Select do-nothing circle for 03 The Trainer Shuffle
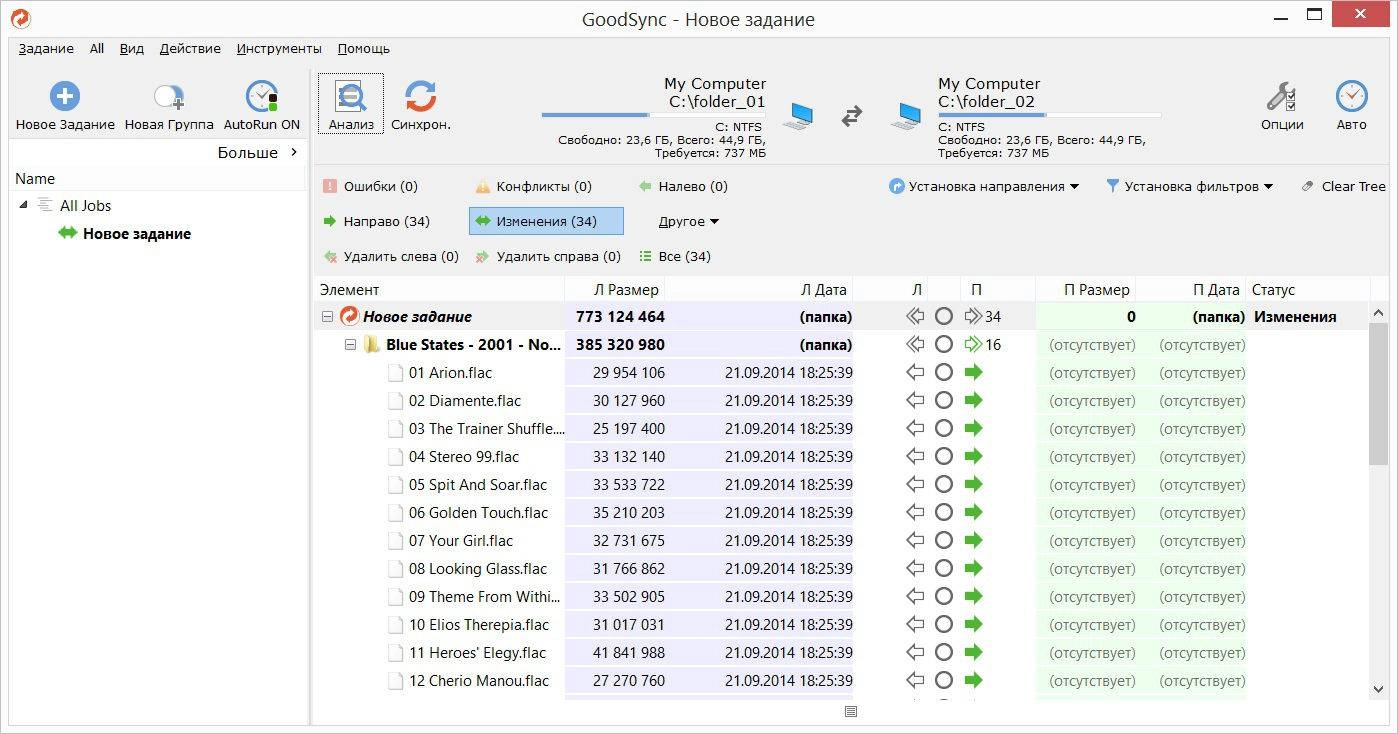 pos(943,429)
